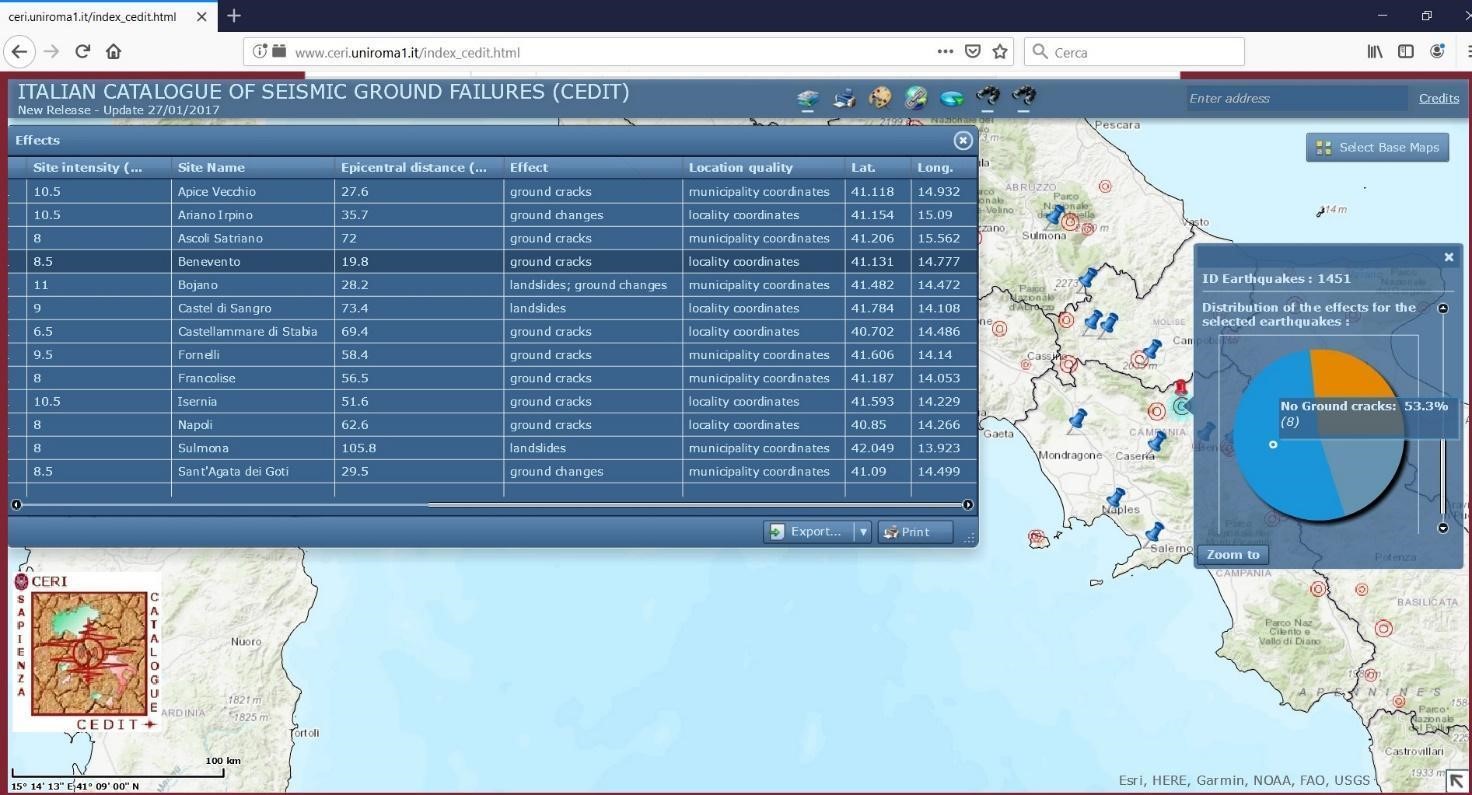Open the layers stack tool in header

tap(808, 98)
